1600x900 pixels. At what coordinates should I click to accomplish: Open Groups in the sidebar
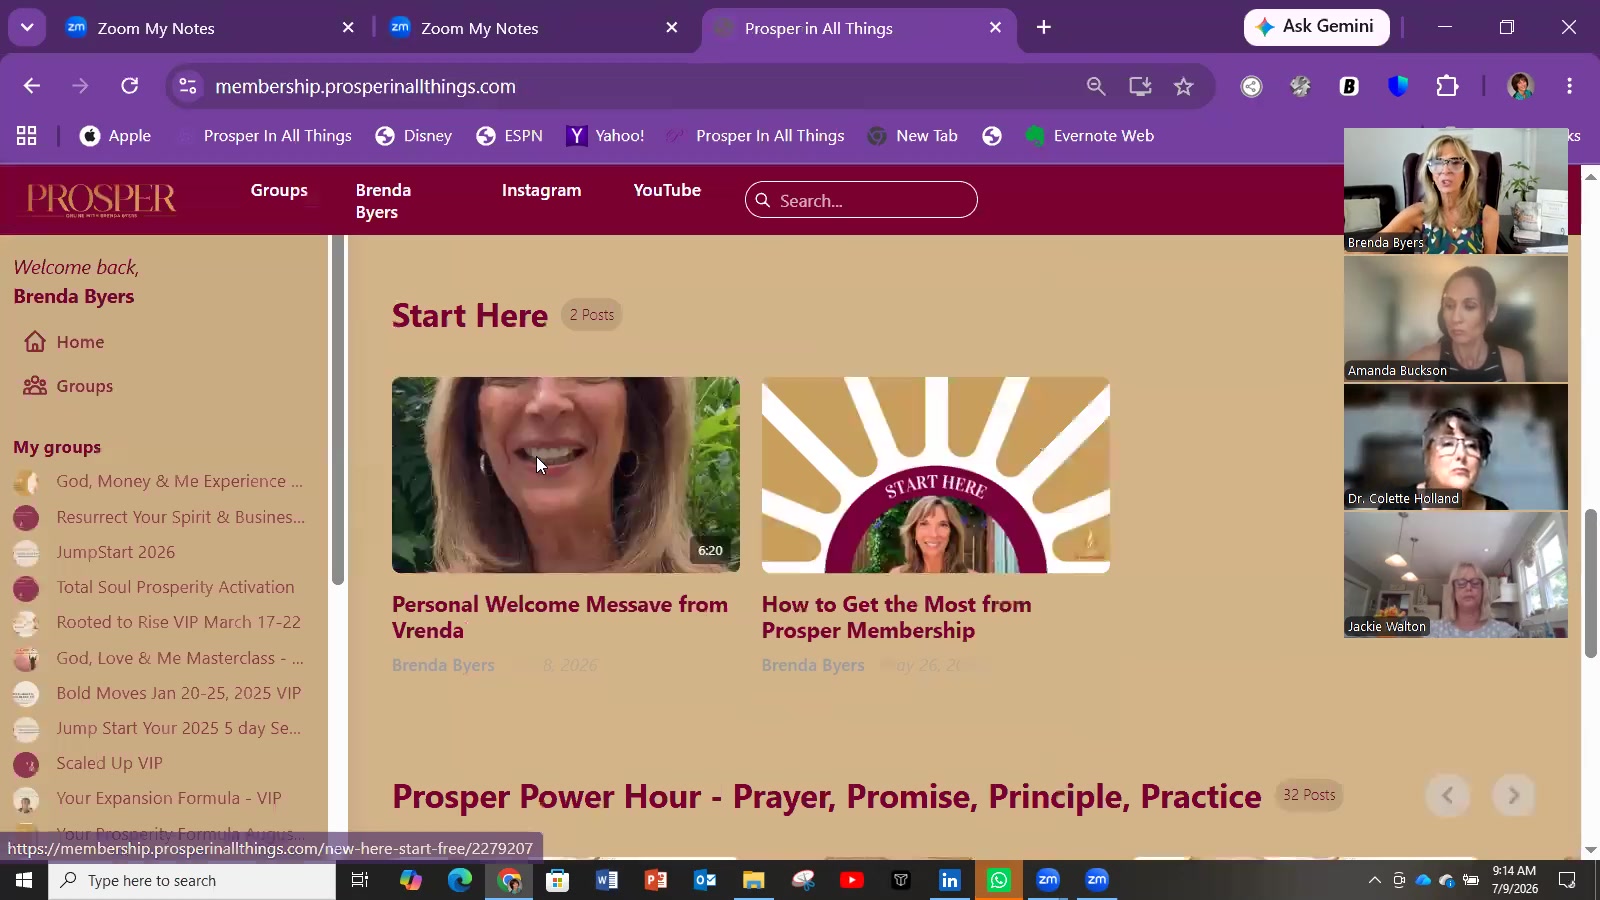pos(68,386)
